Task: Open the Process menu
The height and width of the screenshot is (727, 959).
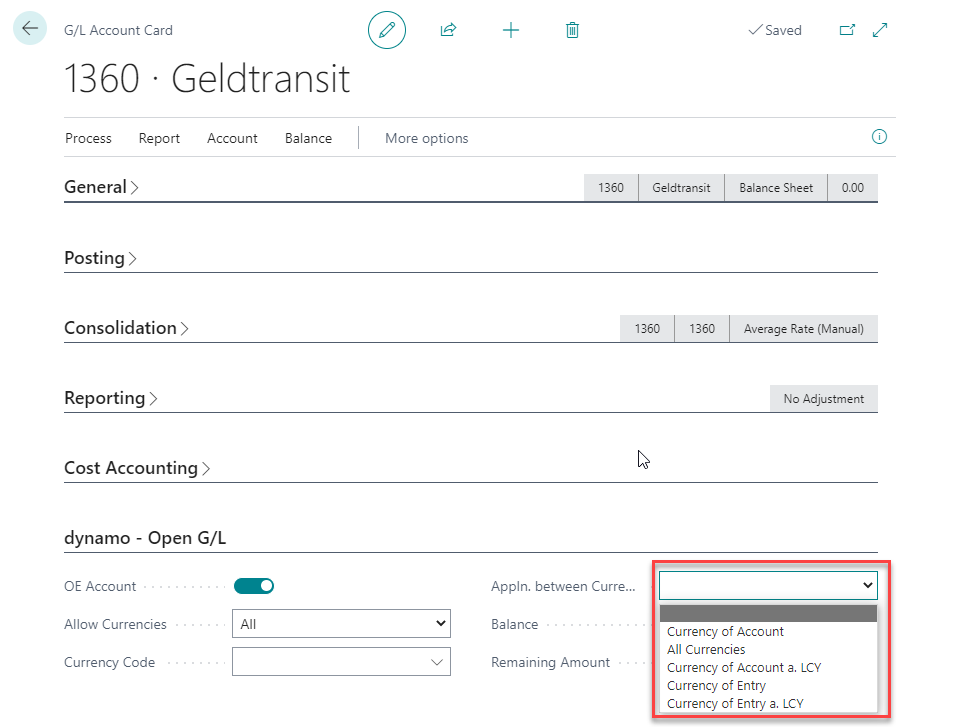Action: tap(88, 138)
